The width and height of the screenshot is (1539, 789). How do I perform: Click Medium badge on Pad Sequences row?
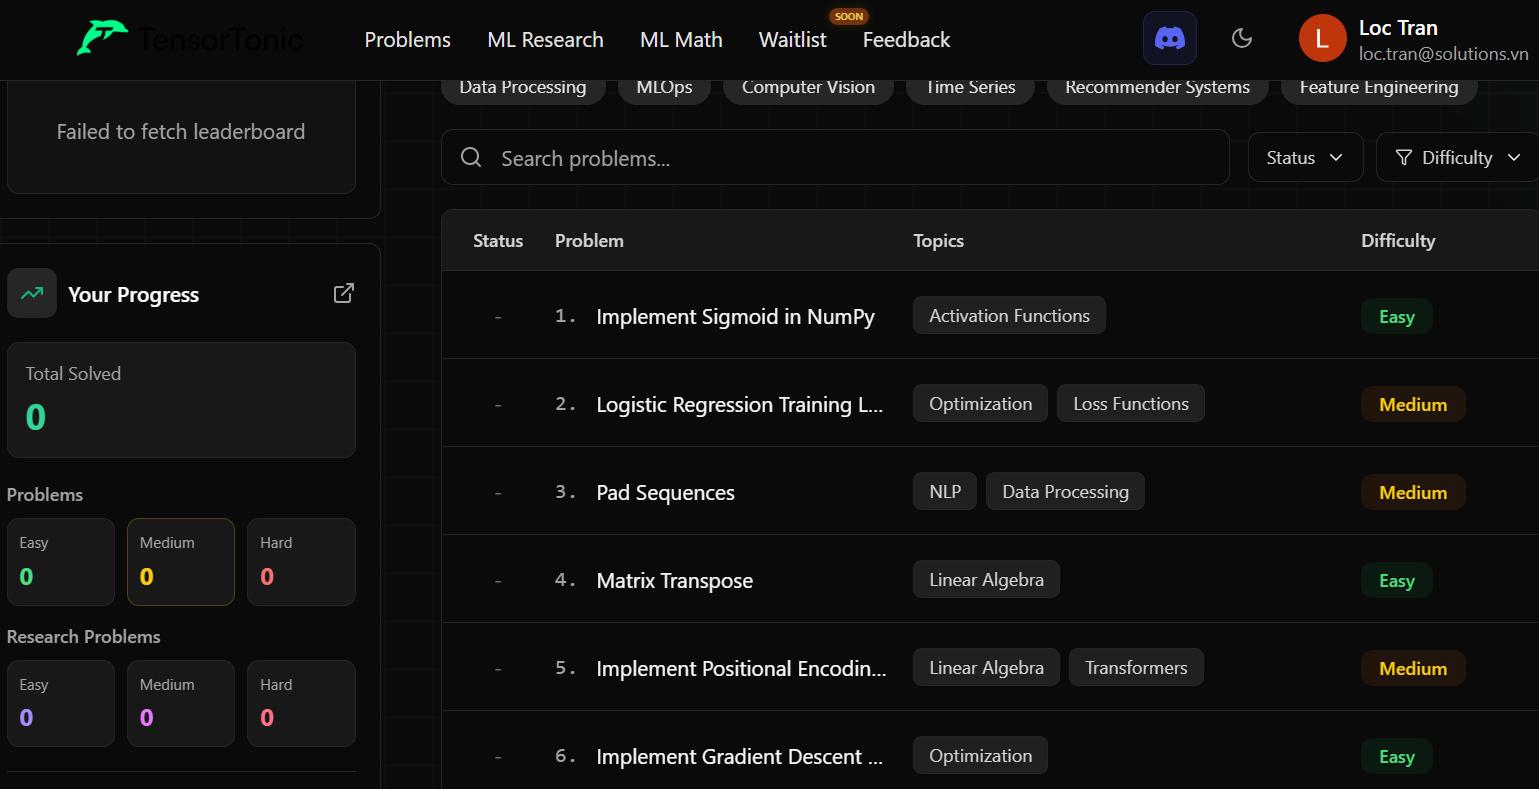click(1413, 492)
